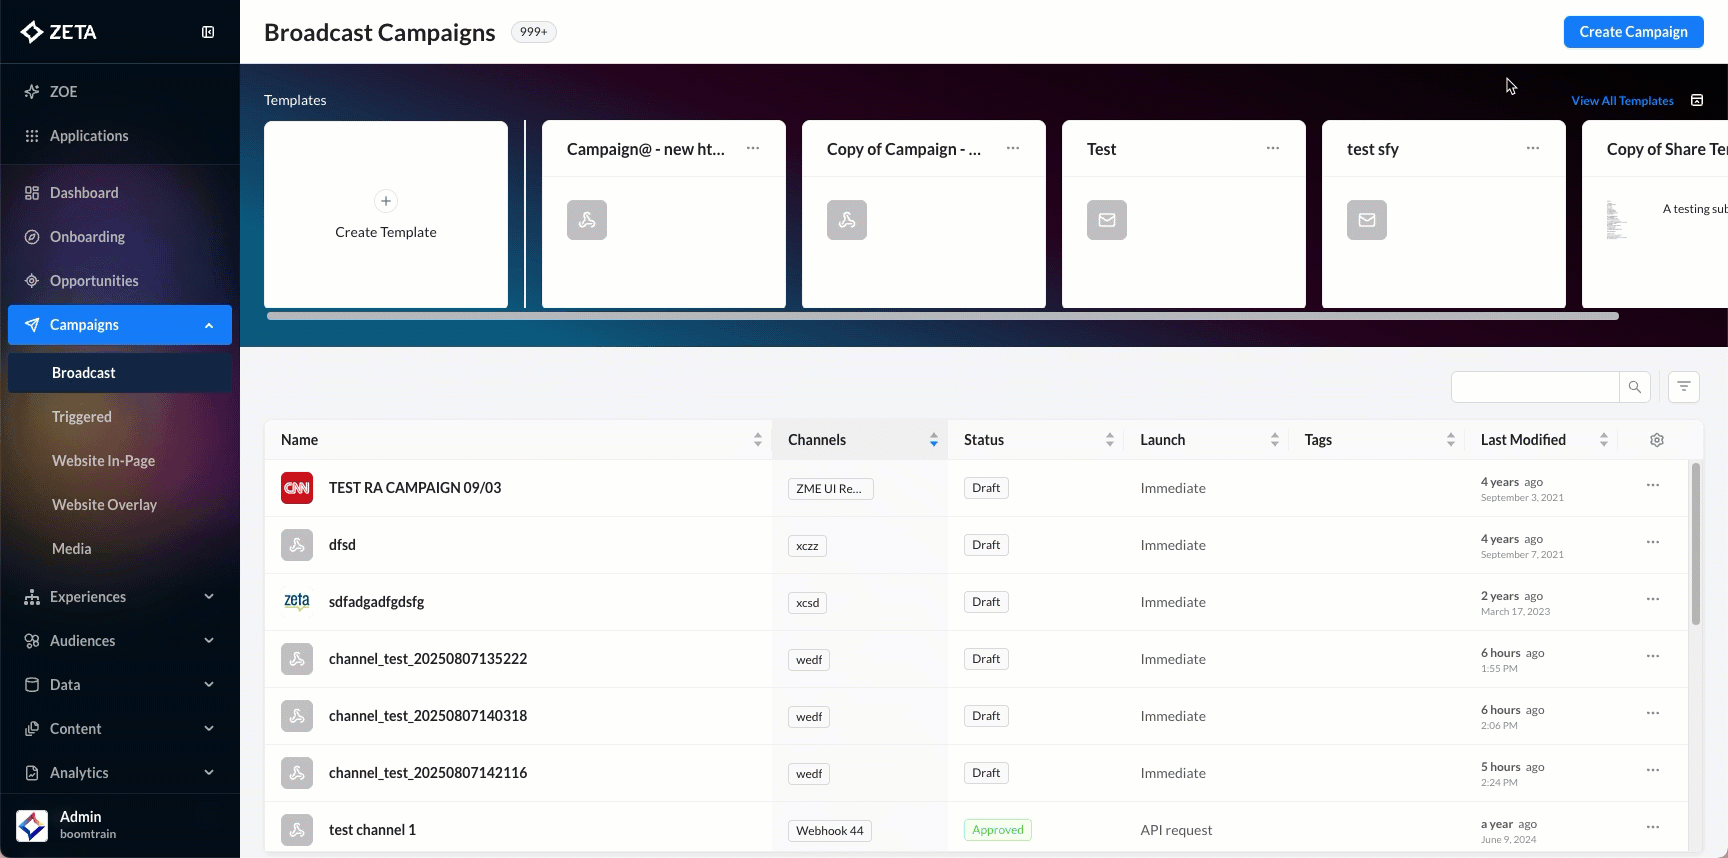The height and width of the screenshot is (858, 1728).
Task: Open the View All Templates link
Action: point(1622,101)
